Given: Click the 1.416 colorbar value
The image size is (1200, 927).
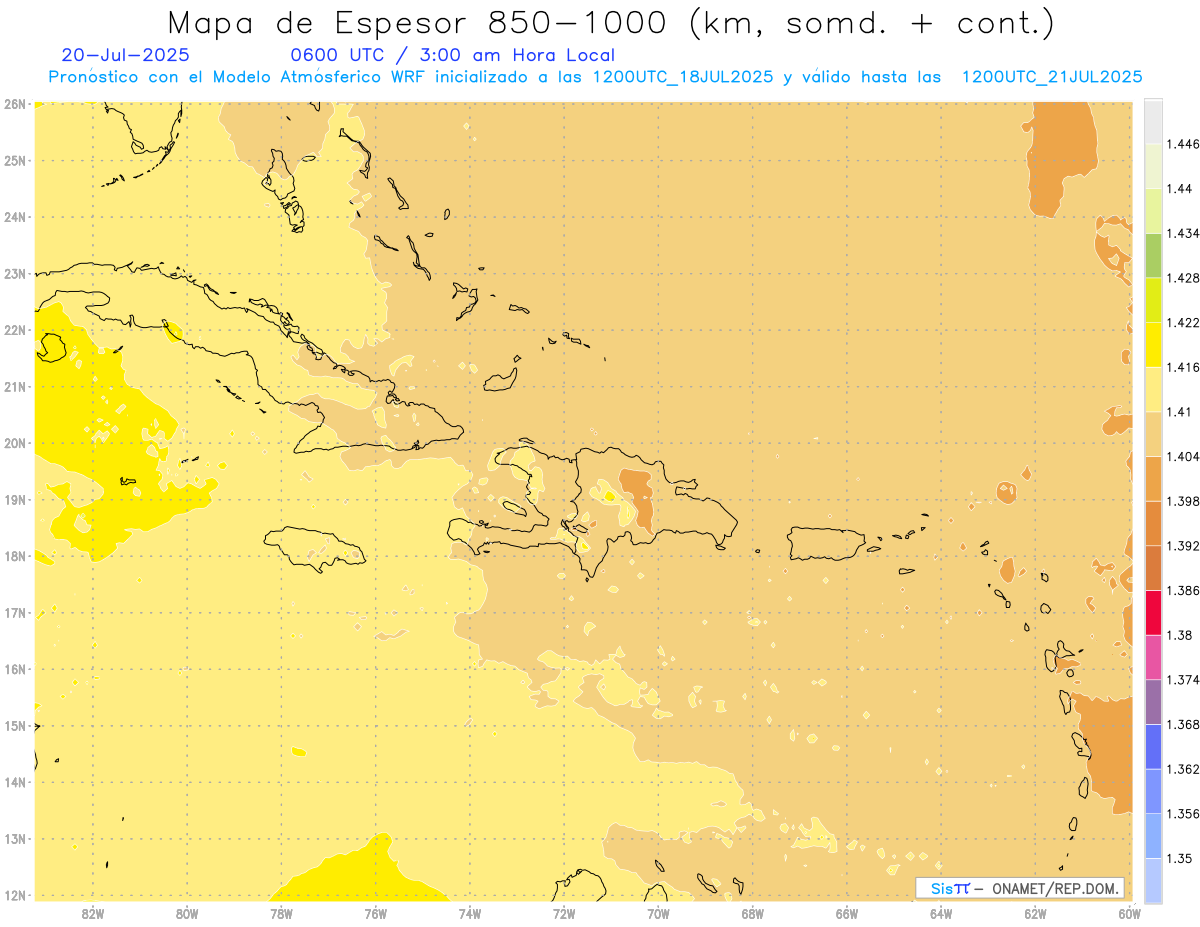Looking at the screenshot, I should click(1183, 367).
